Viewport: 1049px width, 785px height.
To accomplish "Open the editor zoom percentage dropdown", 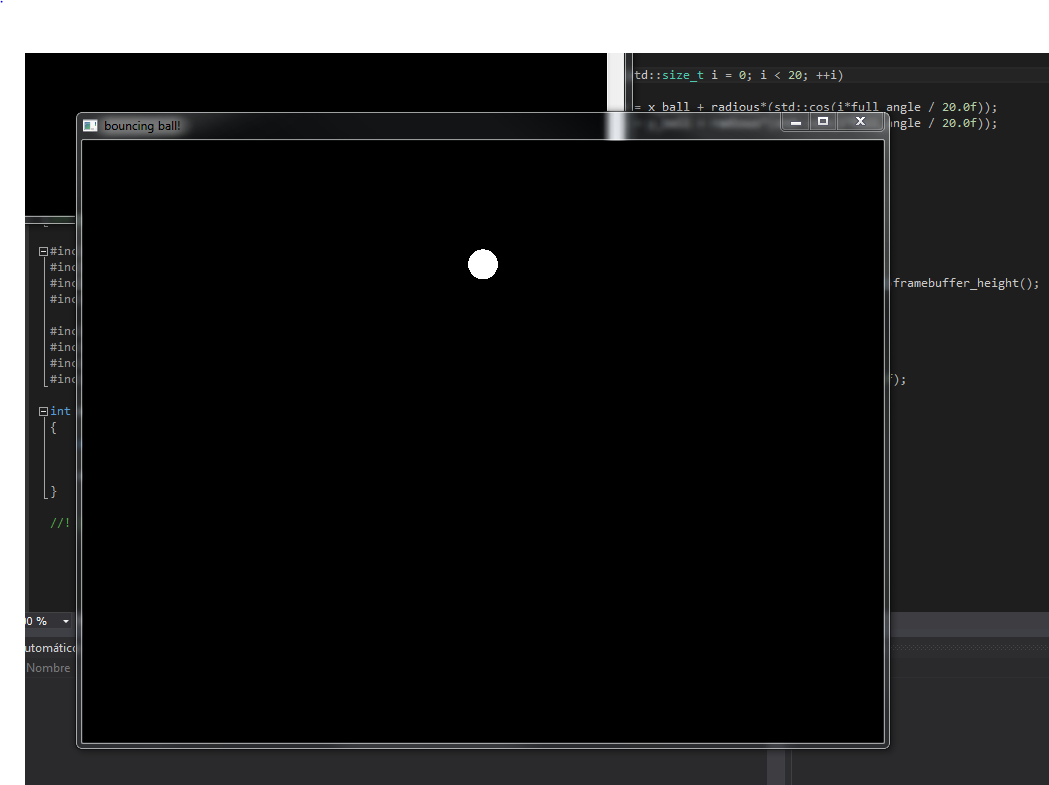I will (x=66, y=621).
